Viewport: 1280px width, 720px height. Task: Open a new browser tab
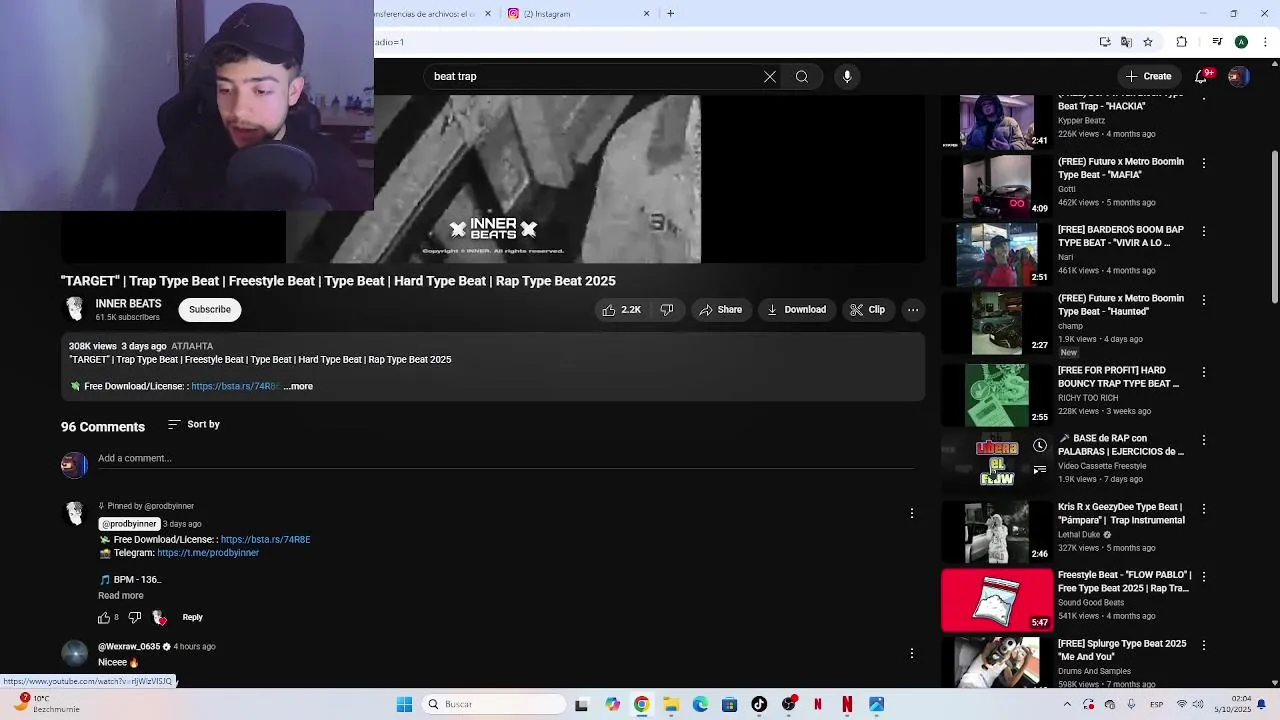(x=671, y=14)
